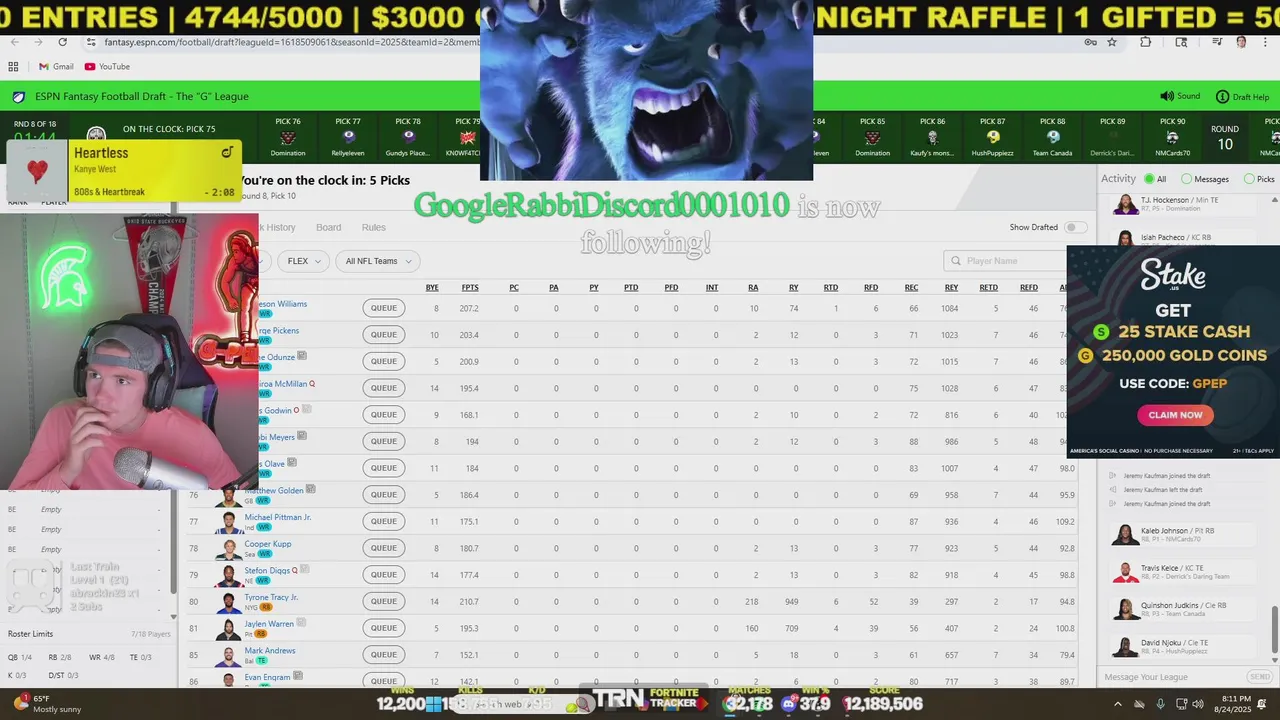Click Pick 90 NMCards70 team logo
The height and width of the screenshot is (720, 1280).
pos(1172,137)
